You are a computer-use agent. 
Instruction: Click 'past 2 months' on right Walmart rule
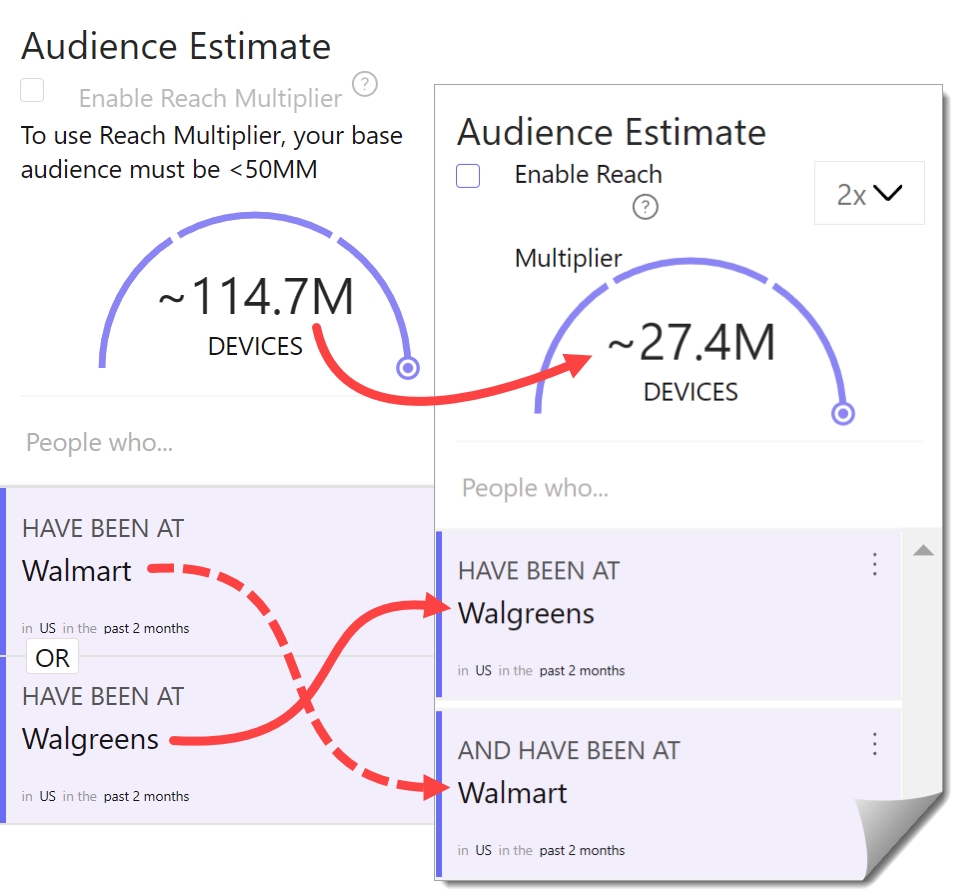(x=582, y=850)
